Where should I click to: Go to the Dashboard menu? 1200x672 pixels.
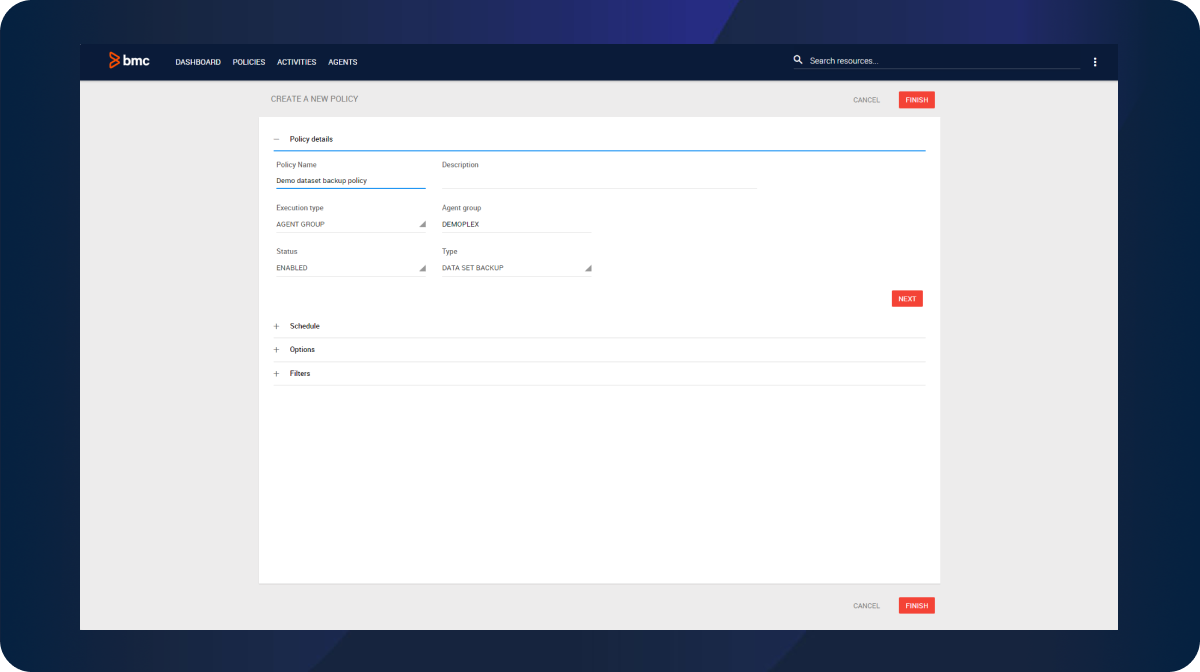(x=198, y=62)
